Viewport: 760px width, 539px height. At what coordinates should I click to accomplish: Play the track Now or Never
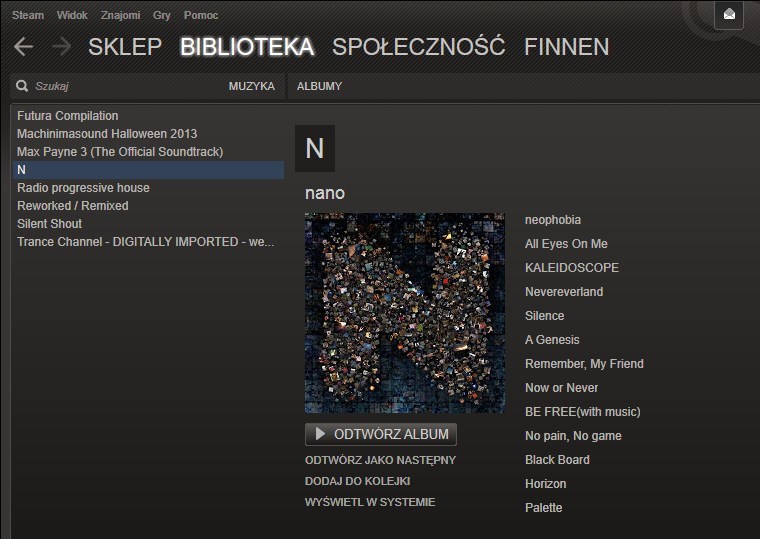point(562,388)
